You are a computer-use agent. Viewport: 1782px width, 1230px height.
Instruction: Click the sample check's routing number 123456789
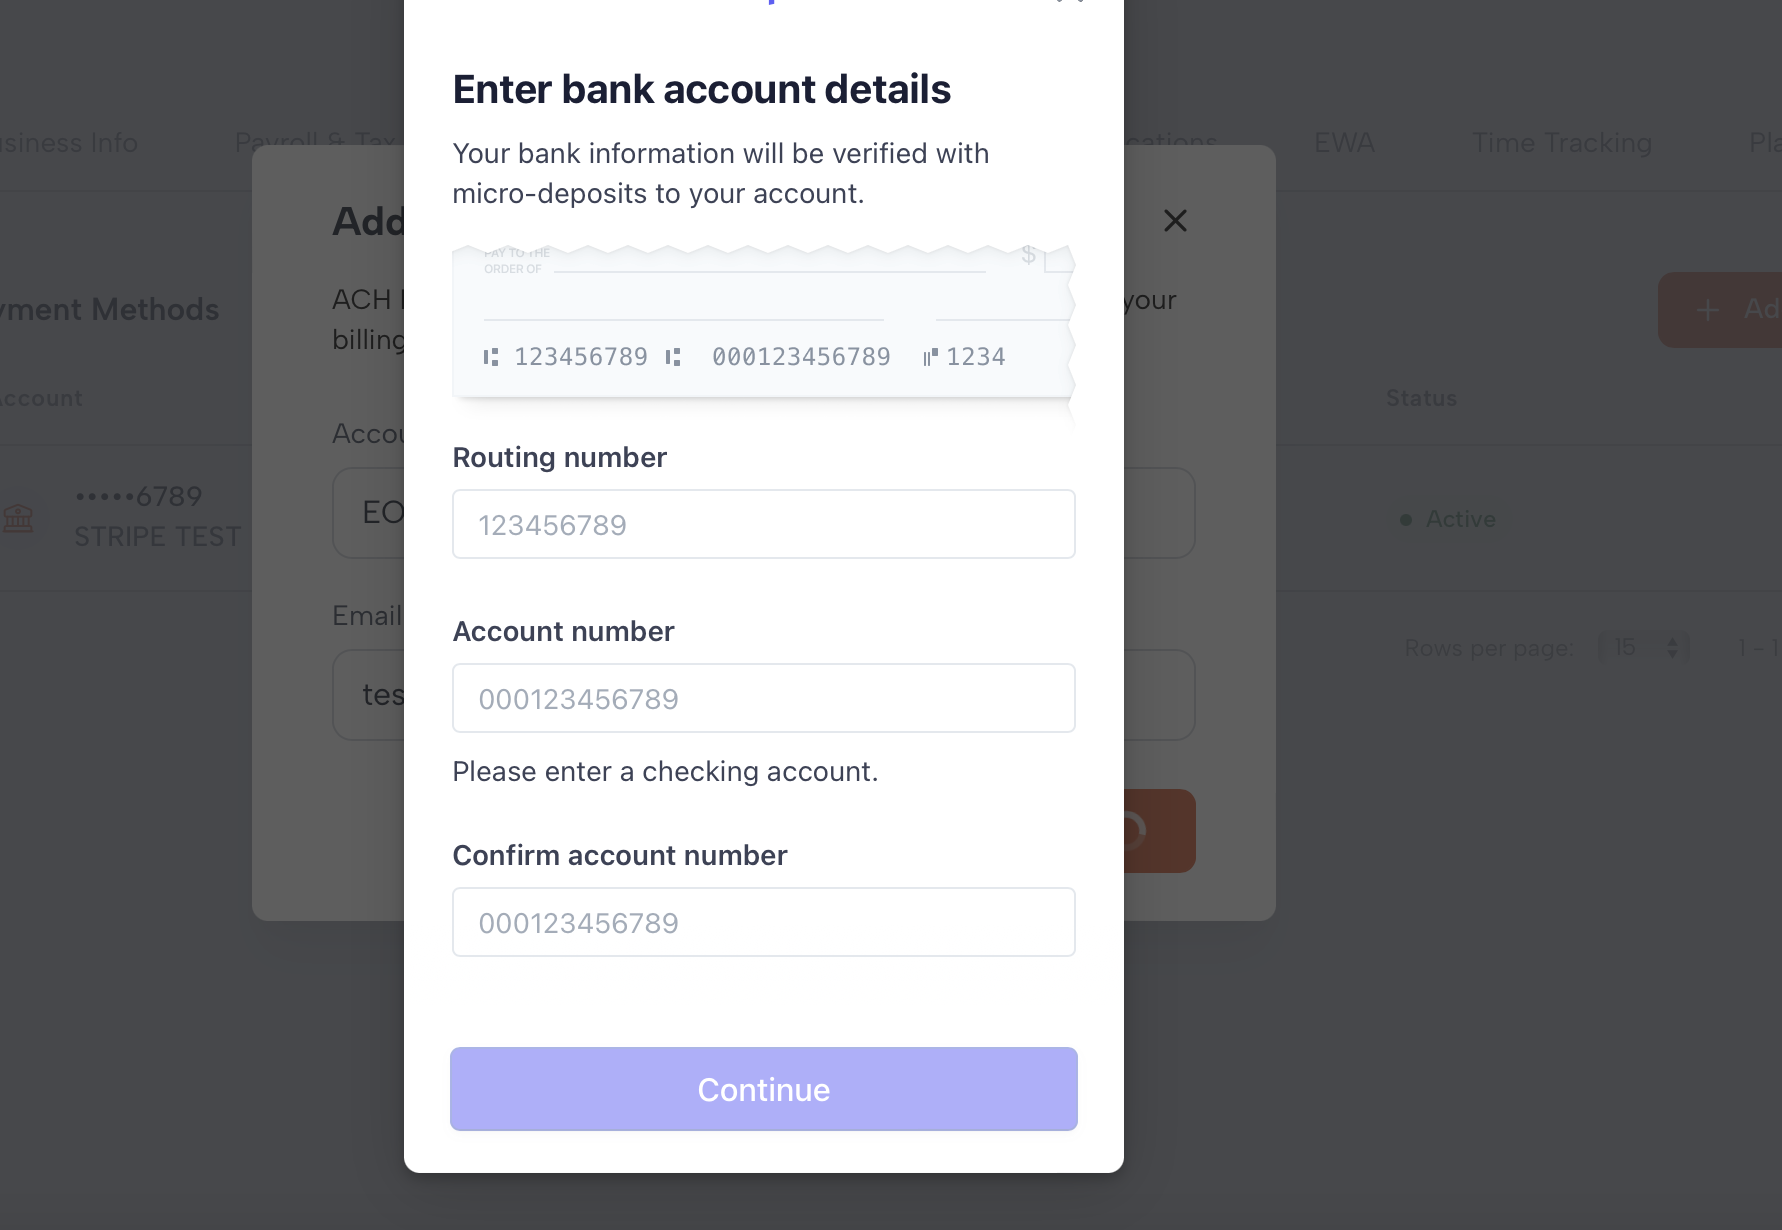pos(580,357)
